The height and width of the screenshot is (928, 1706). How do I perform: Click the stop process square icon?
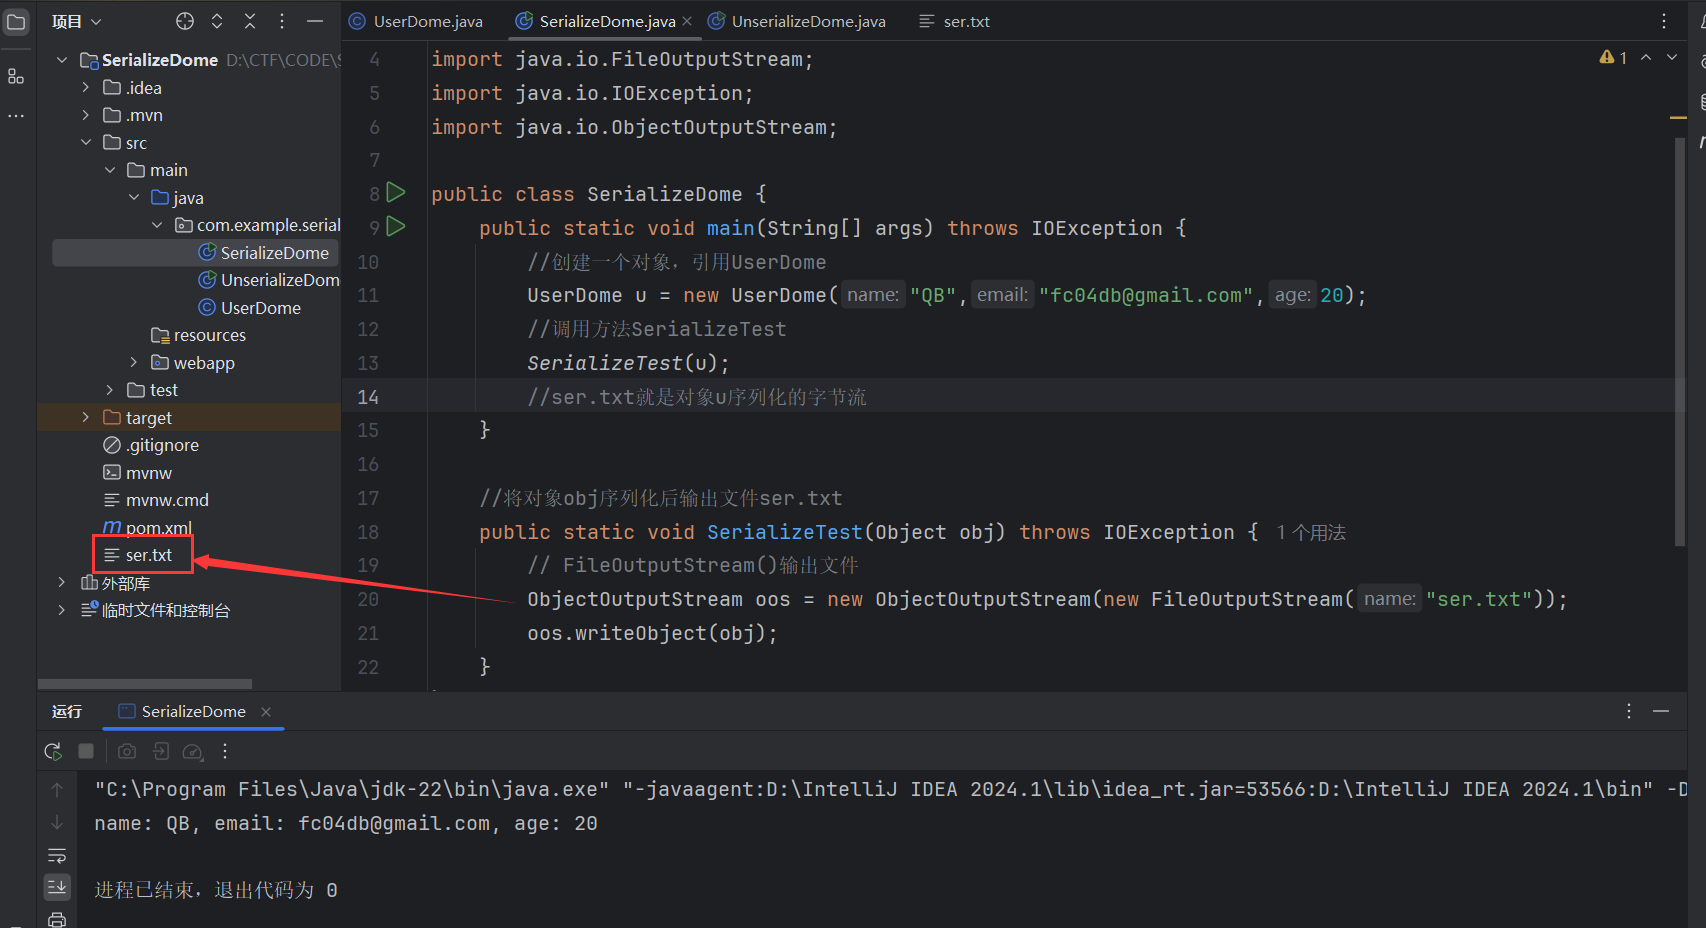(86, 751)
